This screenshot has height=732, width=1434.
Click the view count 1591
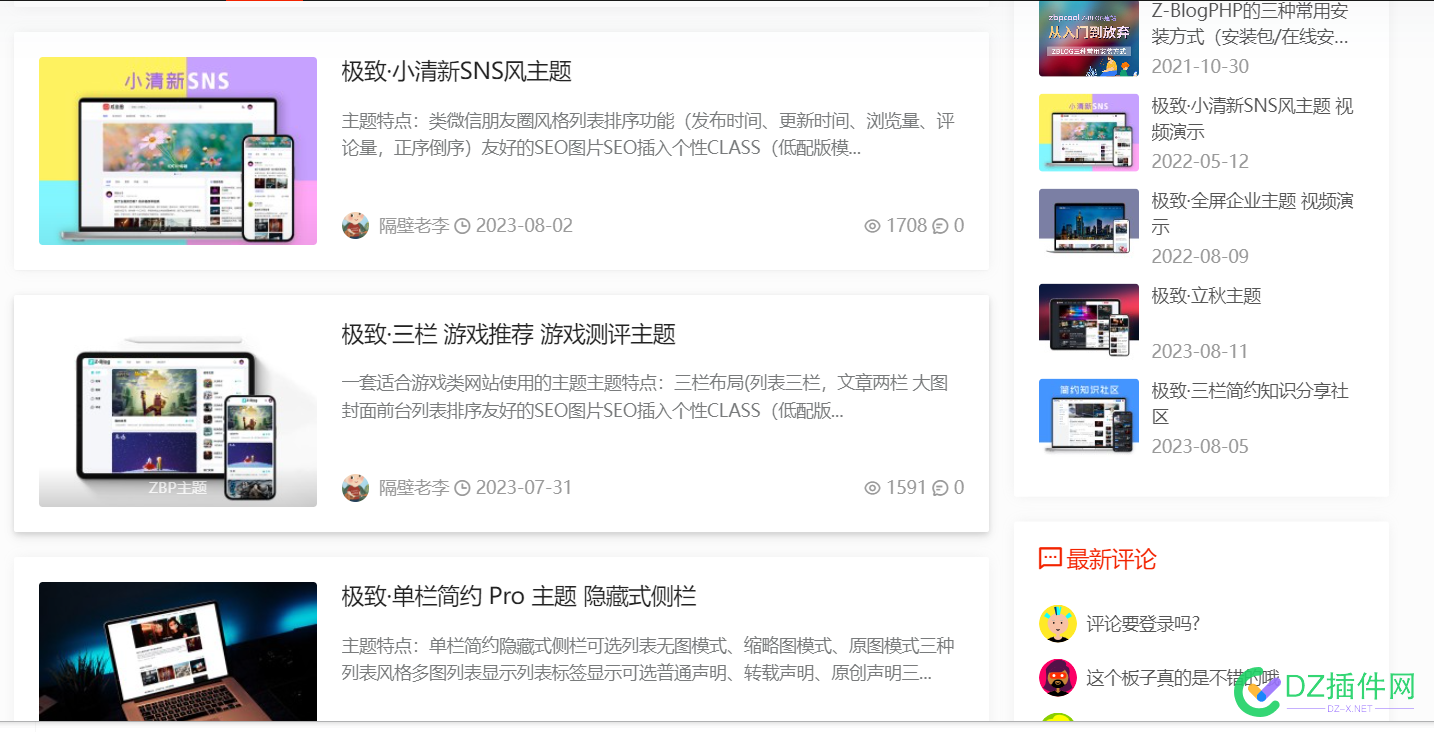(907, 488)
